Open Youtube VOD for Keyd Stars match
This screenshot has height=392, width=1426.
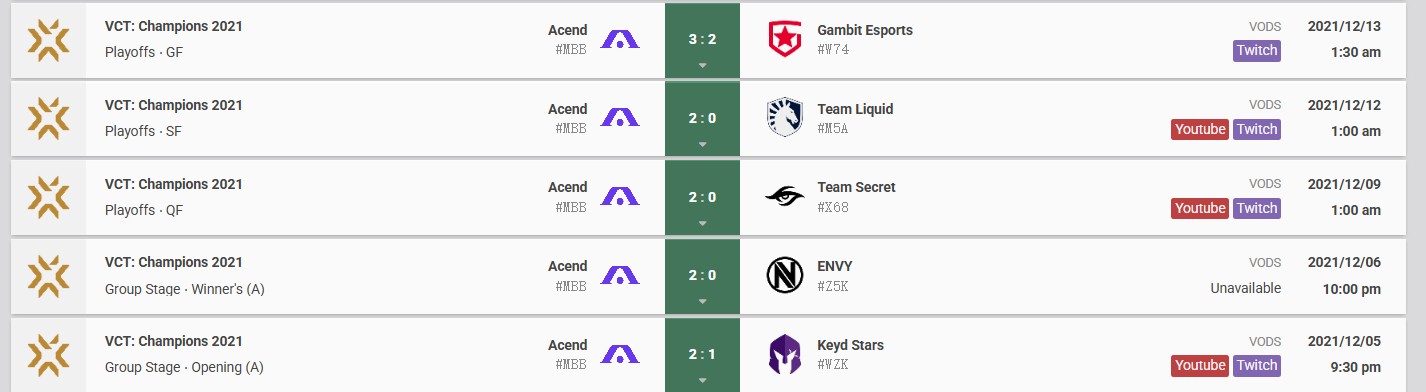[x=1200, y=366]
